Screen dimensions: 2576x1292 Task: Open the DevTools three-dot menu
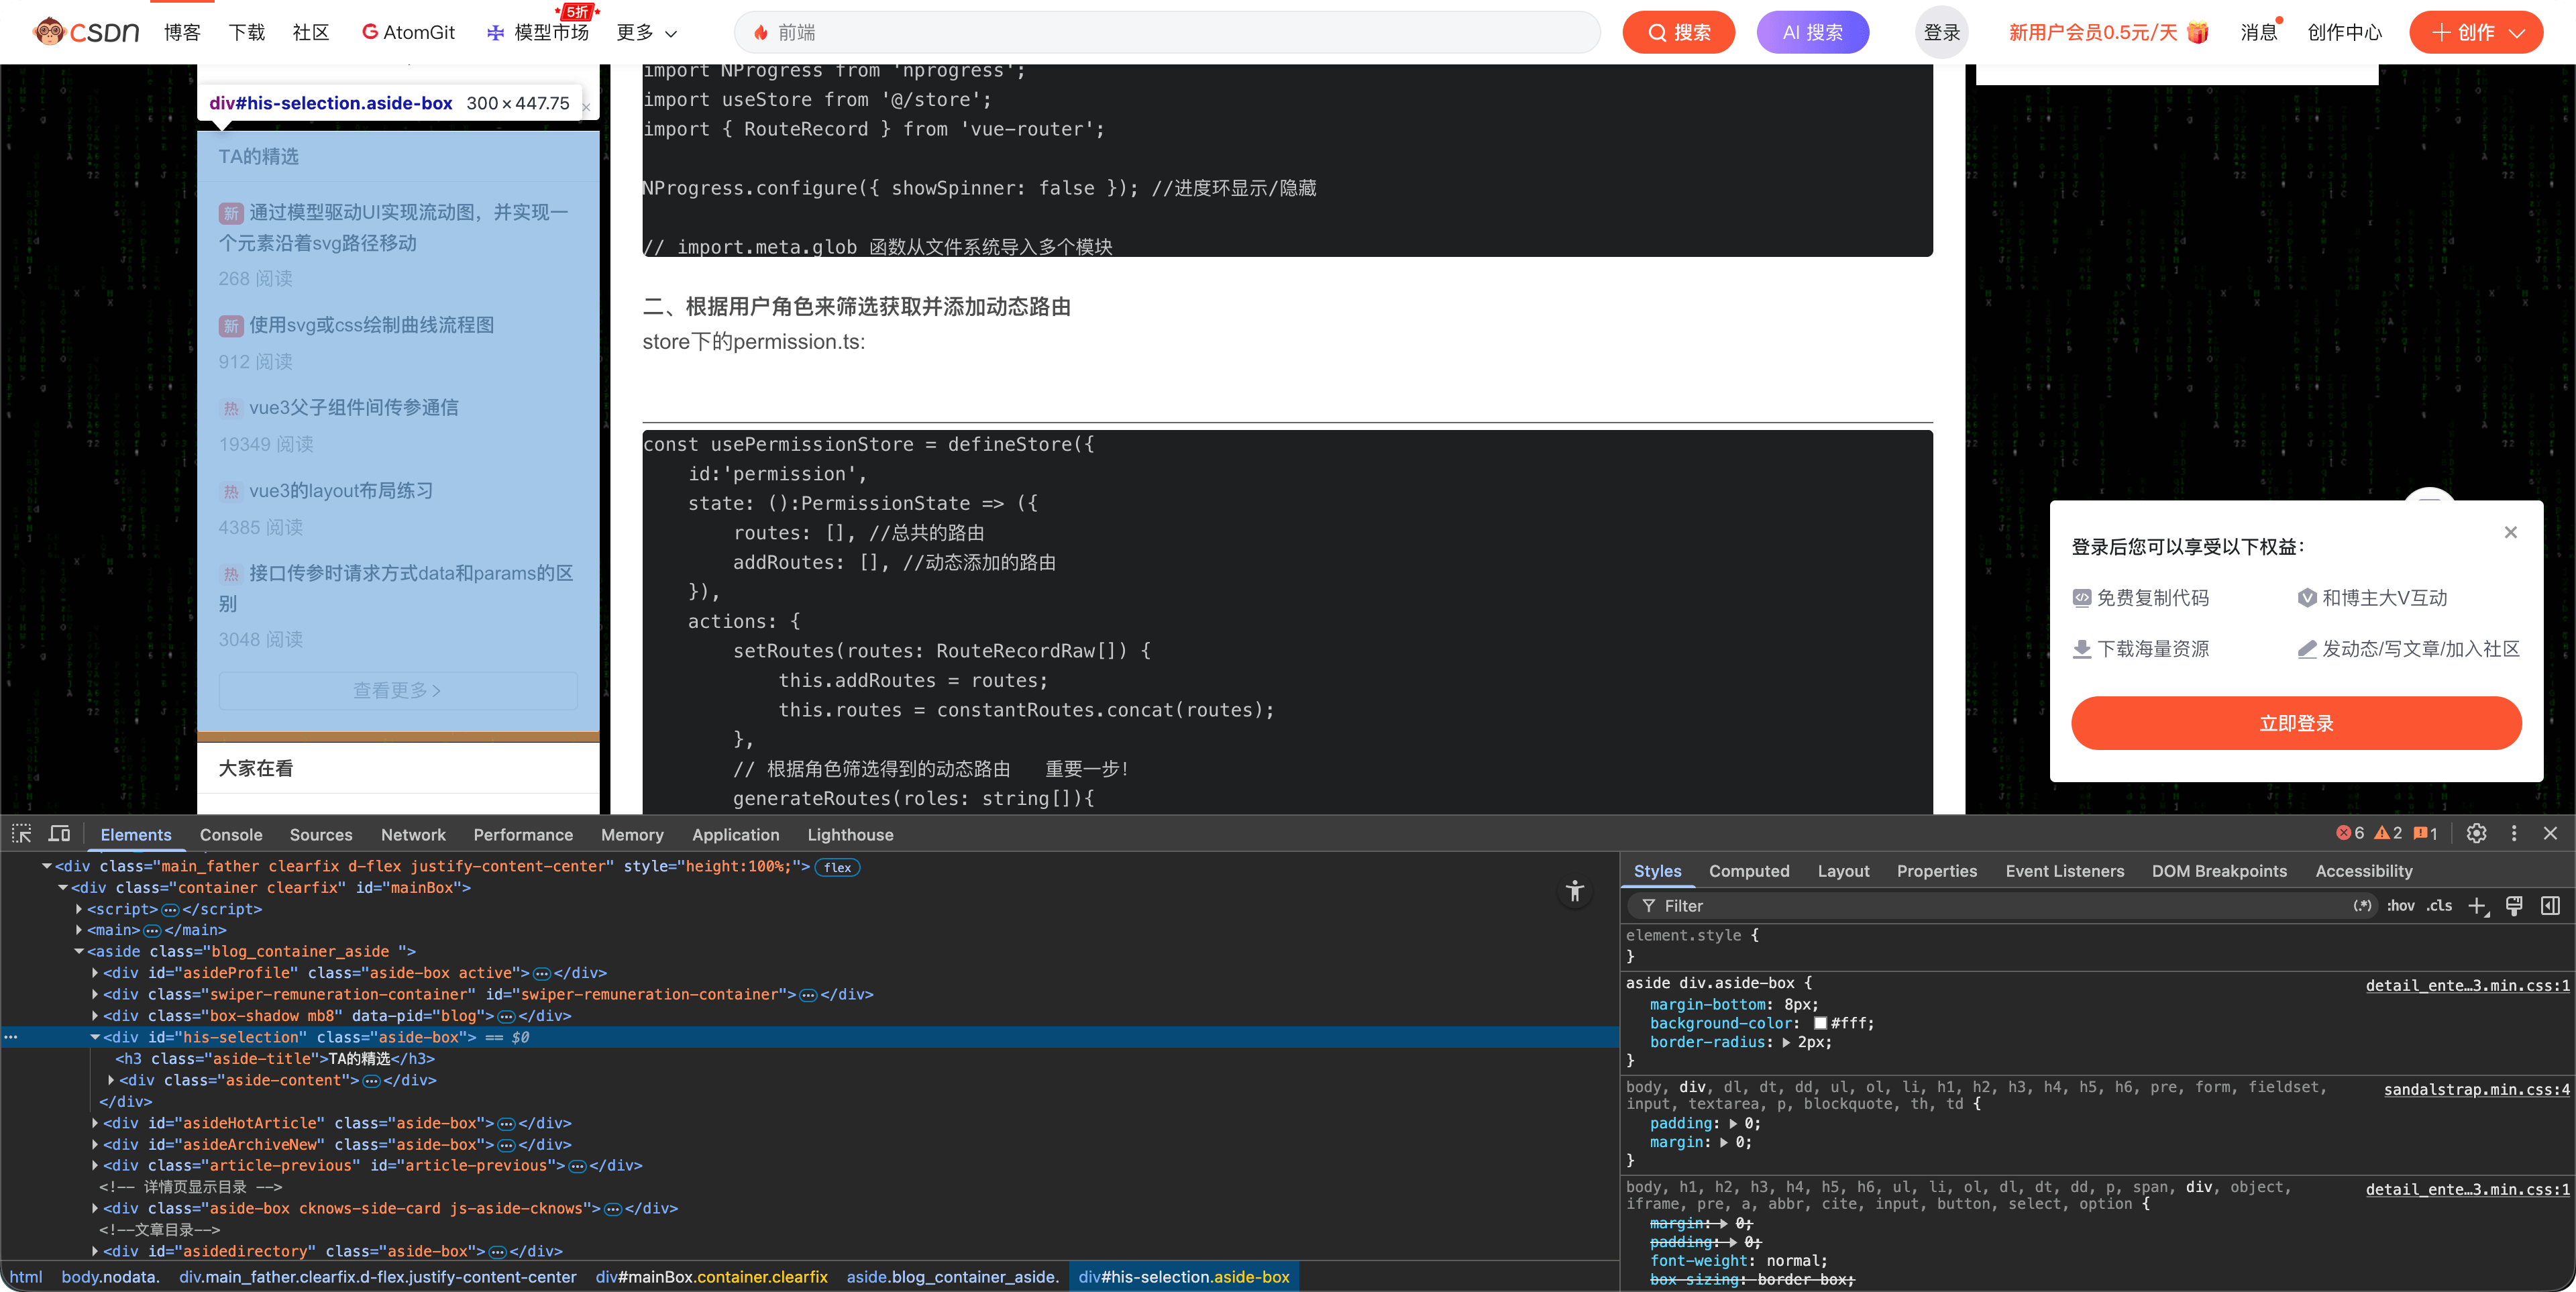2514,833
